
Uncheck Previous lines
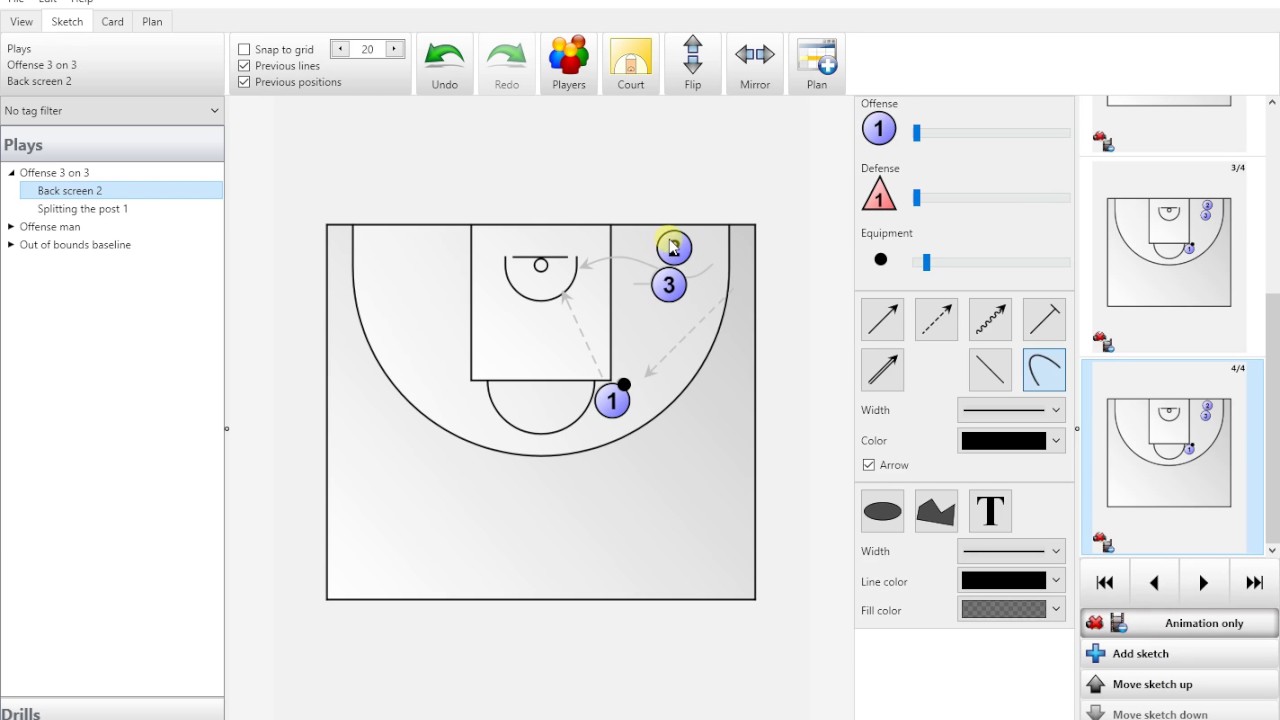pos(244,66)
